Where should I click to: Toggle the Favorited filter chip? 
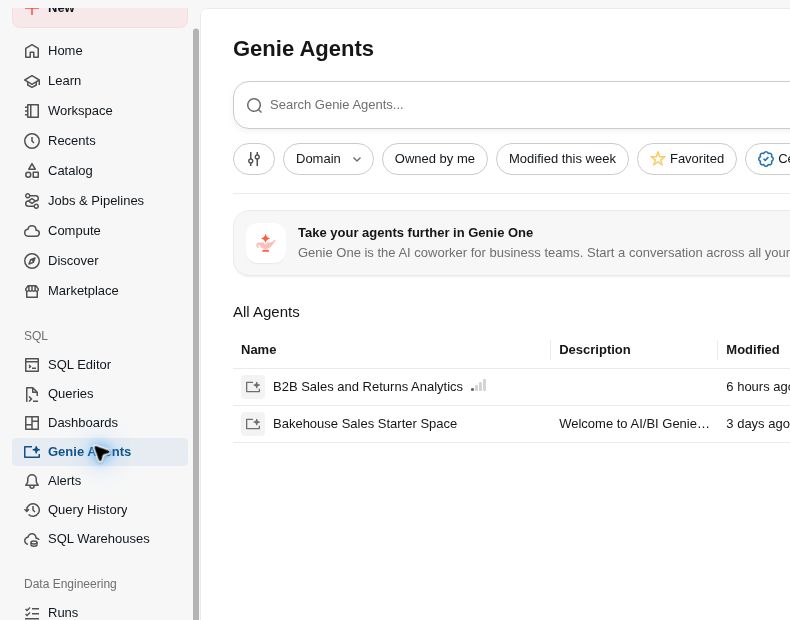(x=687, y=159)
